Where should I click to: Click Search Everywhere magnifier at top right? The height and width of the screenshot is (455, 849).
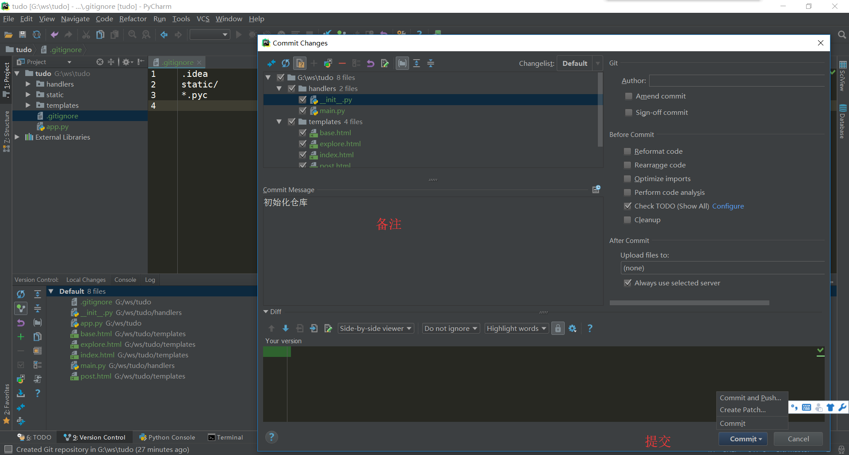point(842,35)
